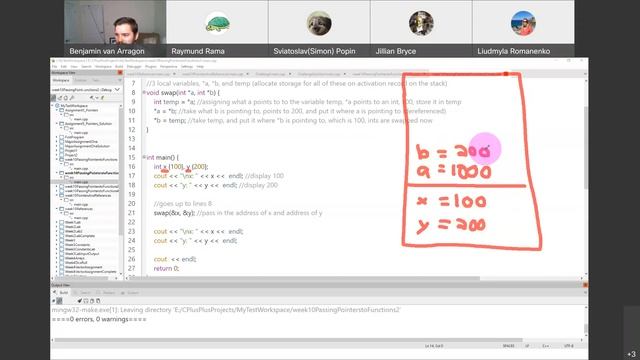Click the editor vertical scrollbar

tap(585, 147)
